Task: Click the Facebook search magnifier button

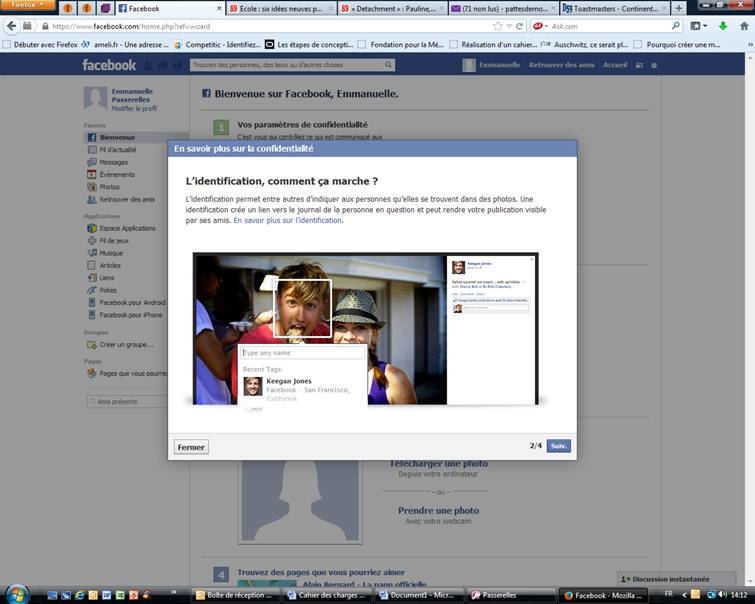Action: [389, 65]
